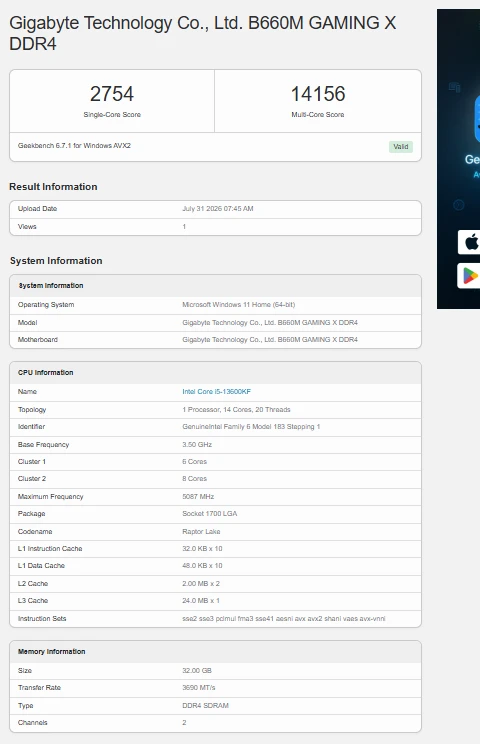Click the Memory Information section header
480x744 pixels.
click(x=215, y=651)
